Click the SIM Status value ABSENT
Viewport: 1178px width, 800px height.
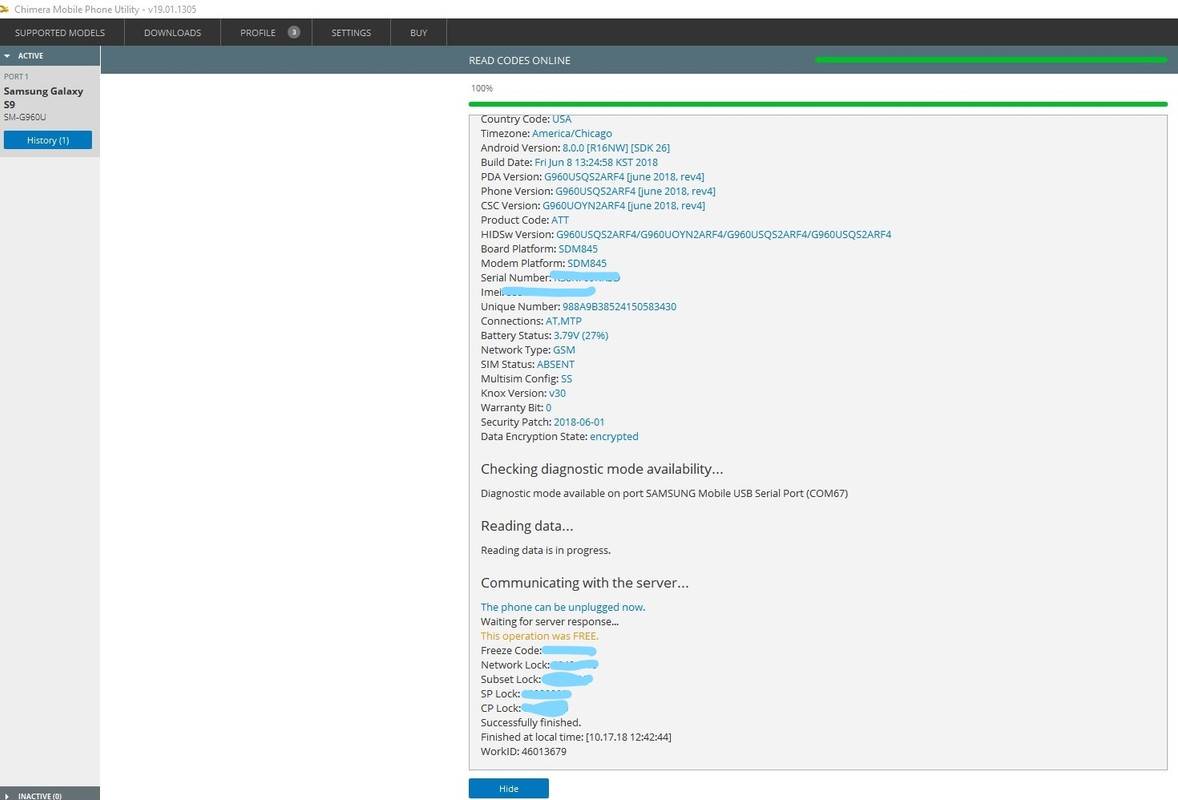click(555, 364)
